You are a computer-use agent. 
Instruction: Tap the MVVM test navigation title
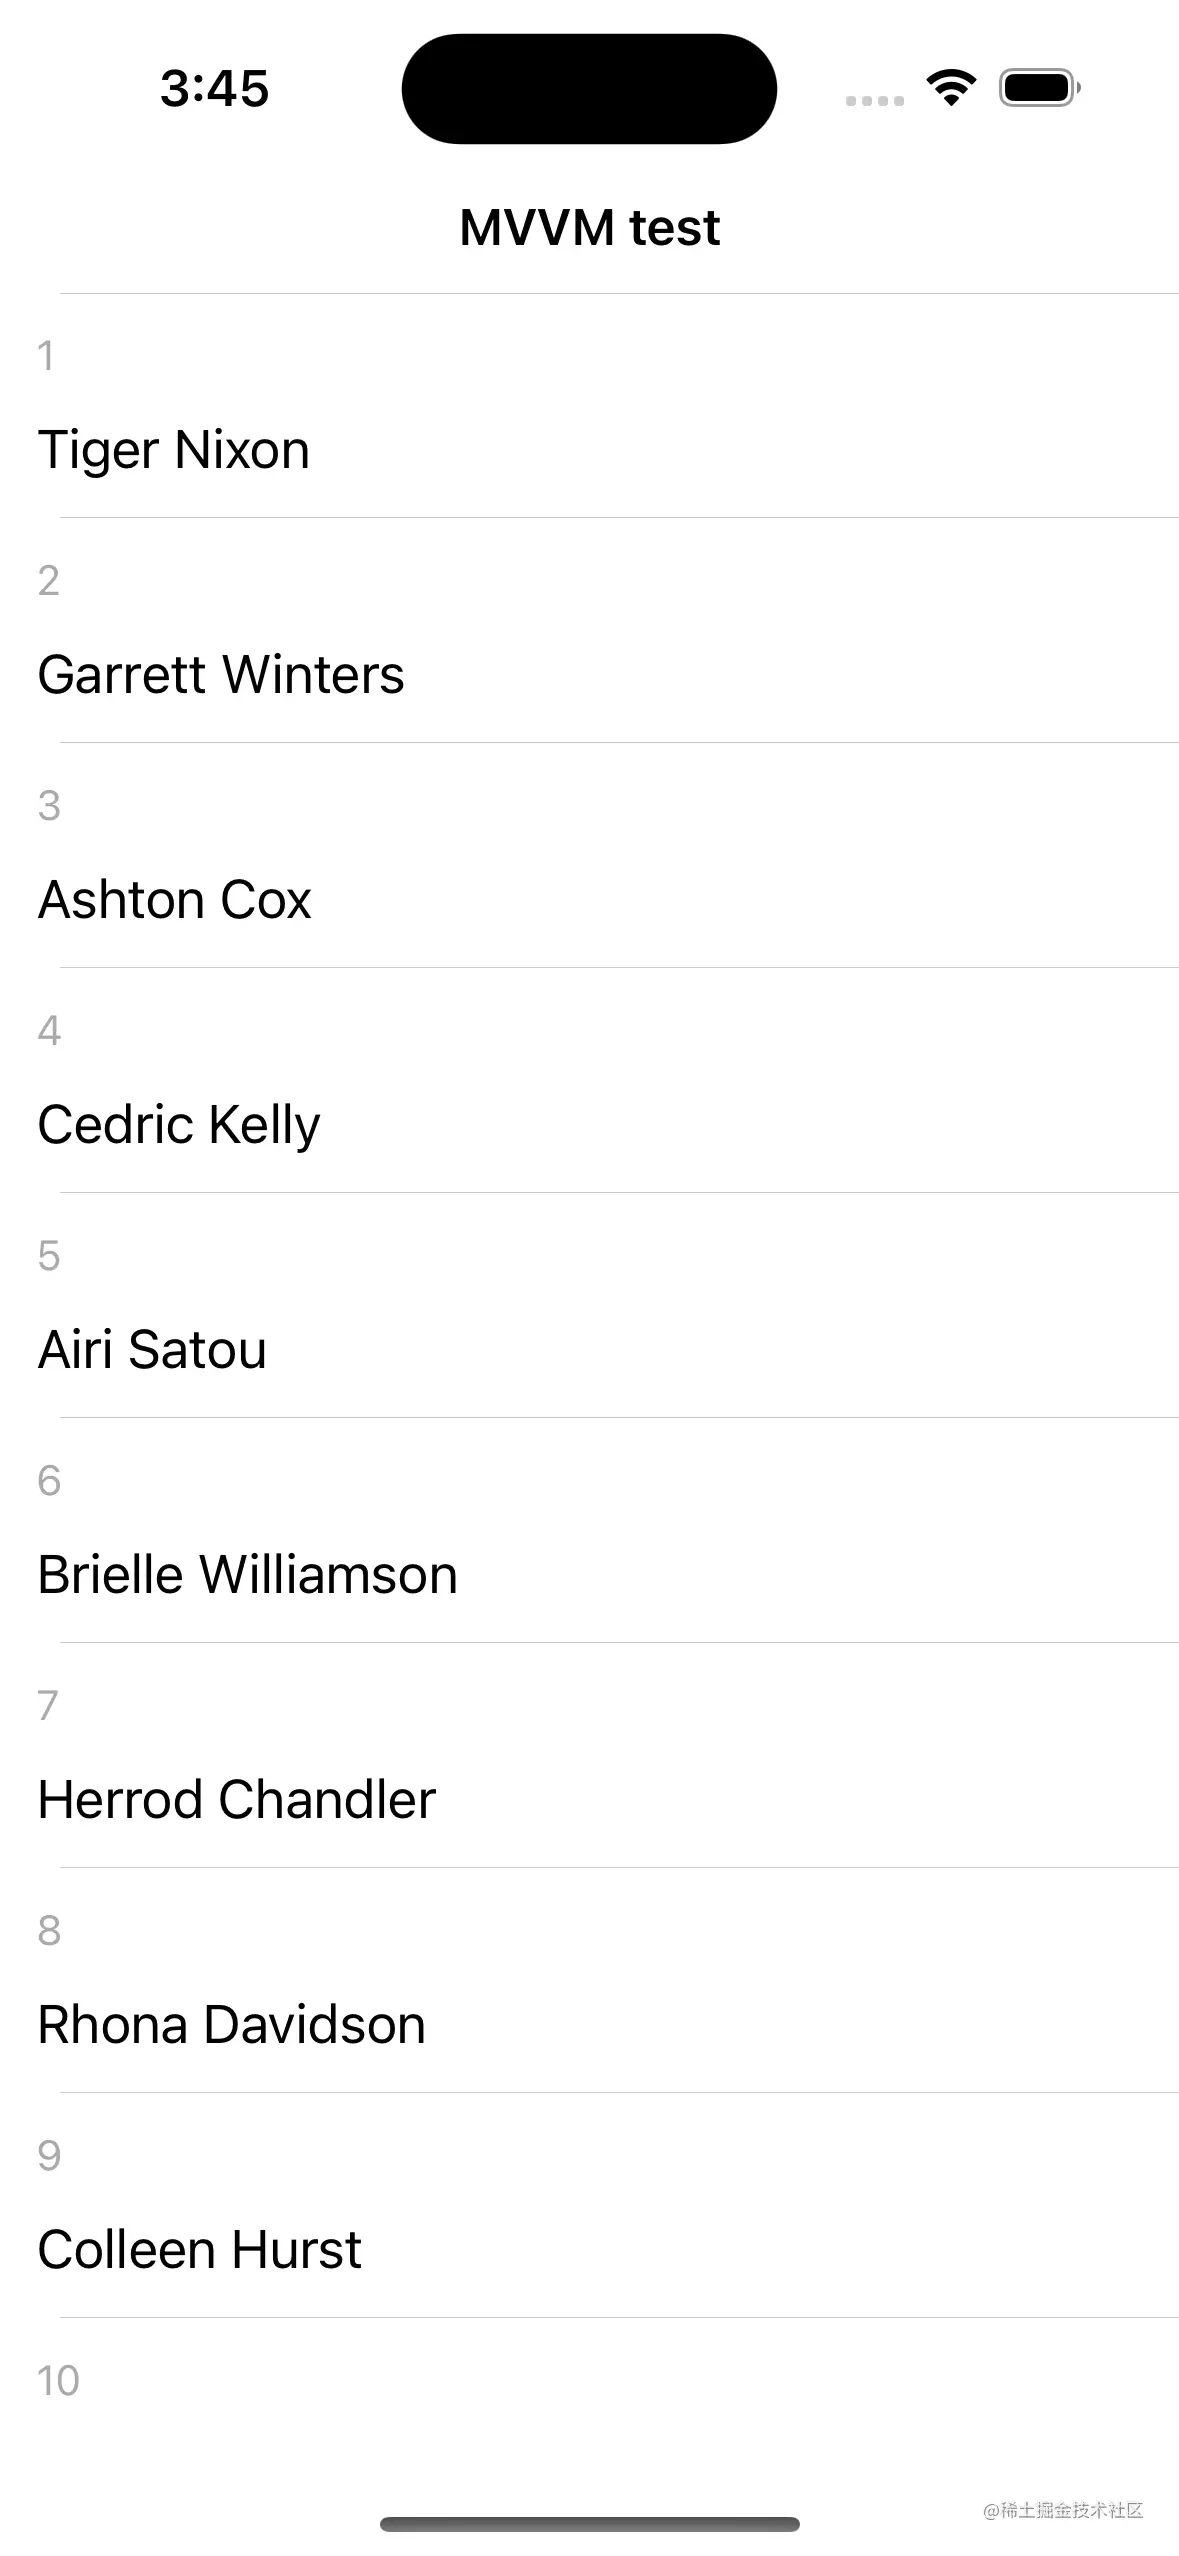[x=589, y=227]
